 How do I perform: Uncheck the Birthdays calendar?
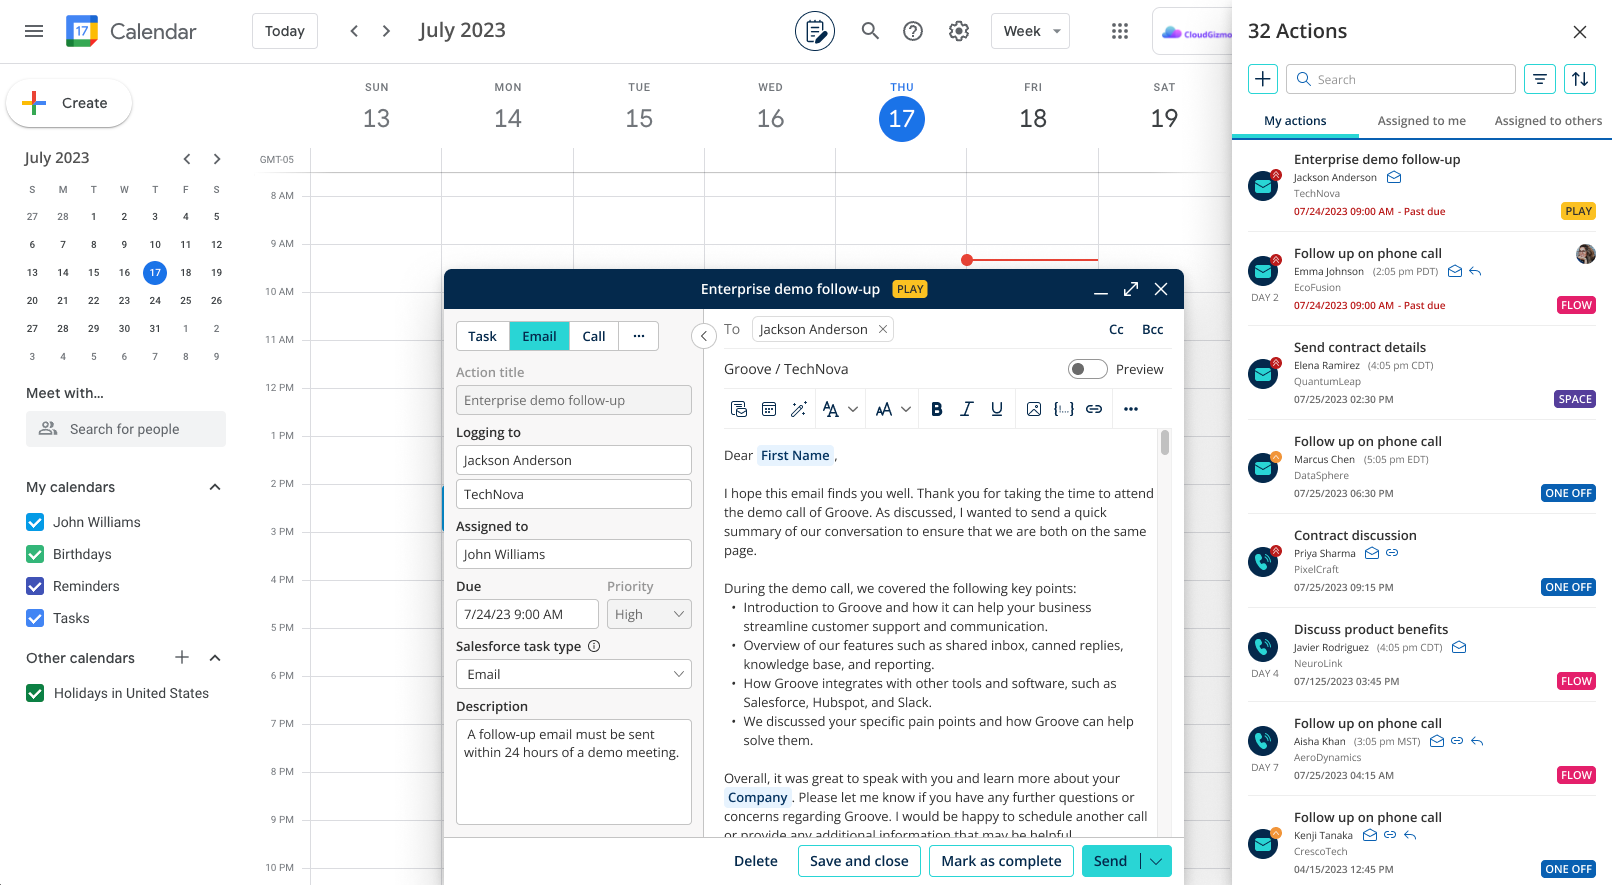pyautogui.click(x=35, y=554)
